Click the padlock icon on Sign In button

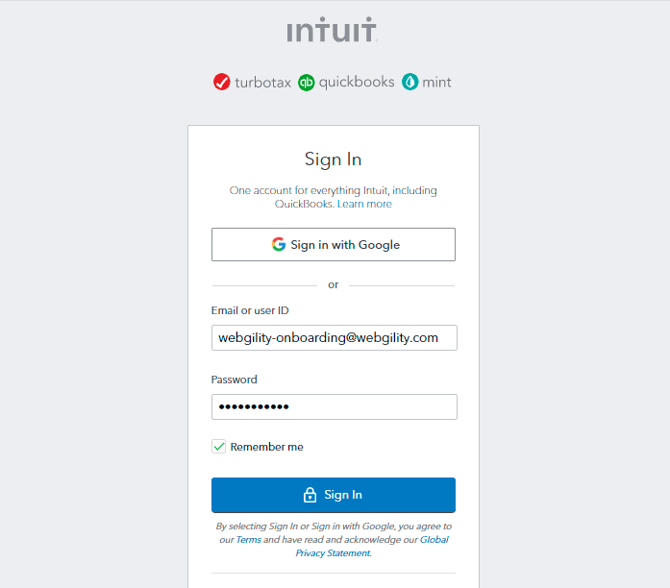[x=310, y=495]
